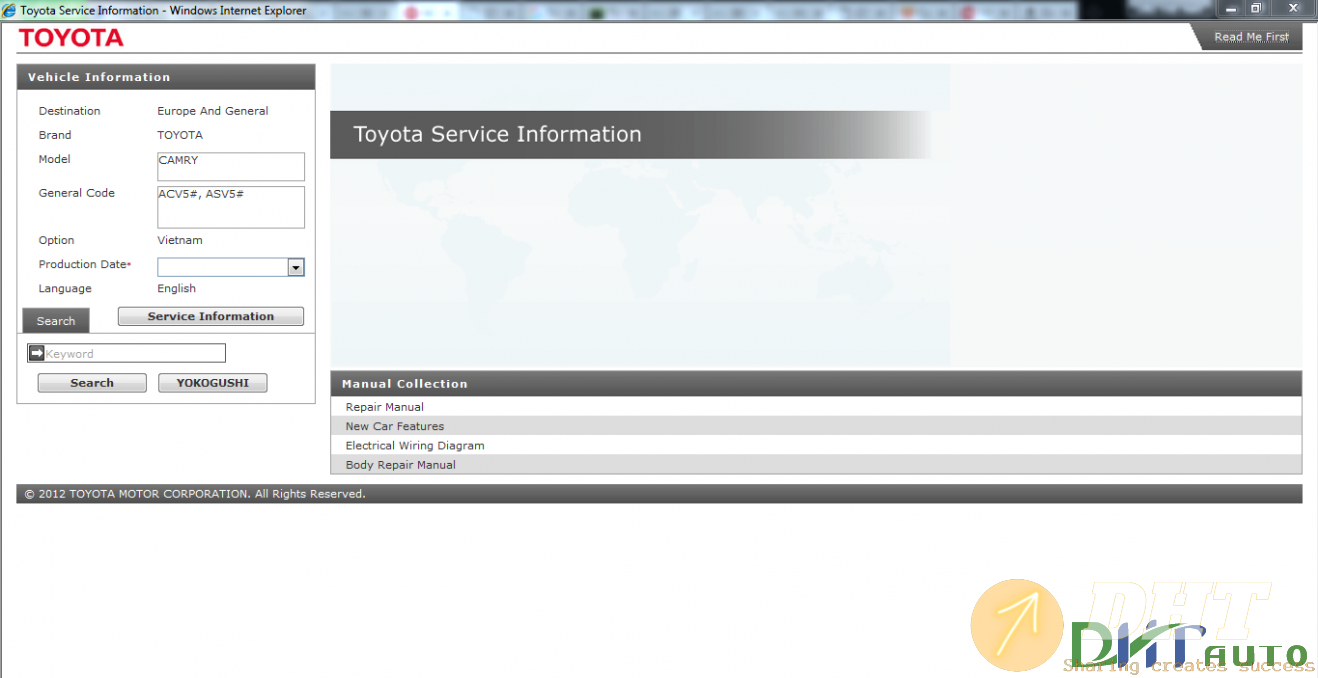Screen dimensions: 1318x678
Task: Open the Body Repair Manual
Action: [401, 464]
